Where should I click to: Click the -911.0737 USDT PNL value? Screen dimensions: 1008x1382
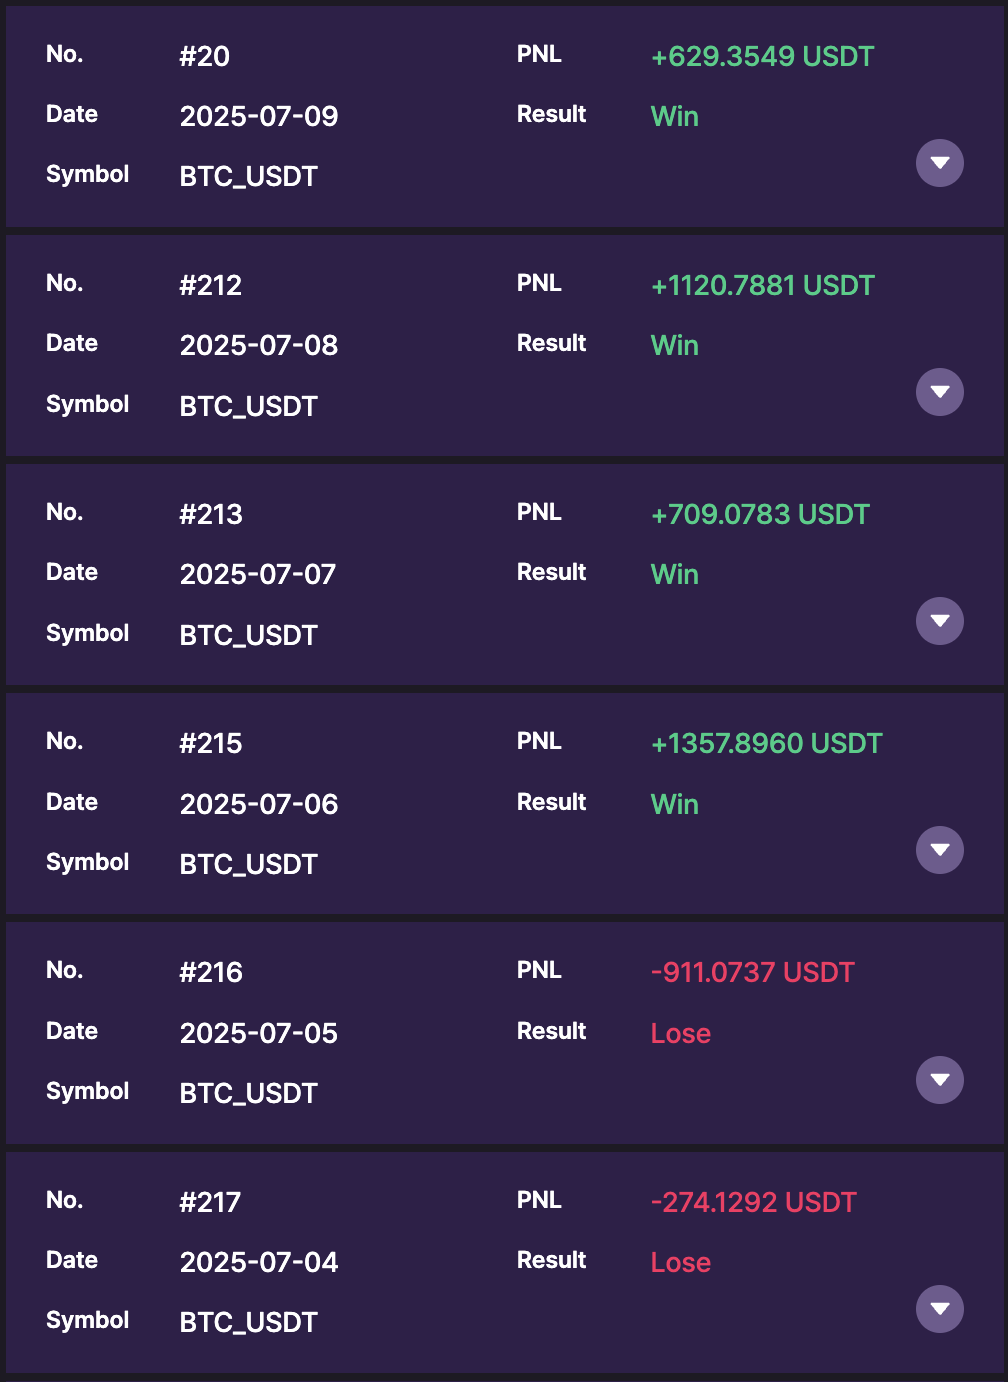[752, 973]
